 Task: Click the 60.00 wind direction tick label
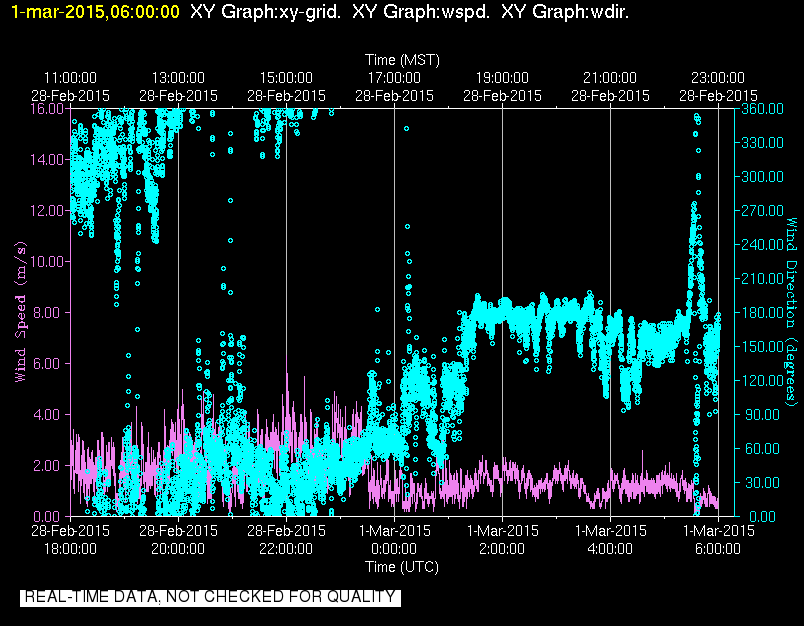point(762,449)
